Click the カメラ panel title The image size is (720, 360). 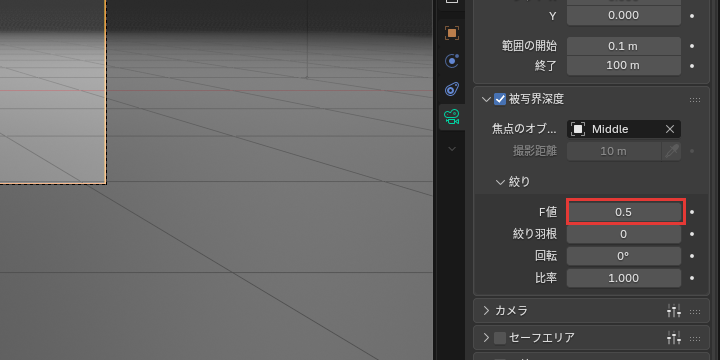point(512,311)
